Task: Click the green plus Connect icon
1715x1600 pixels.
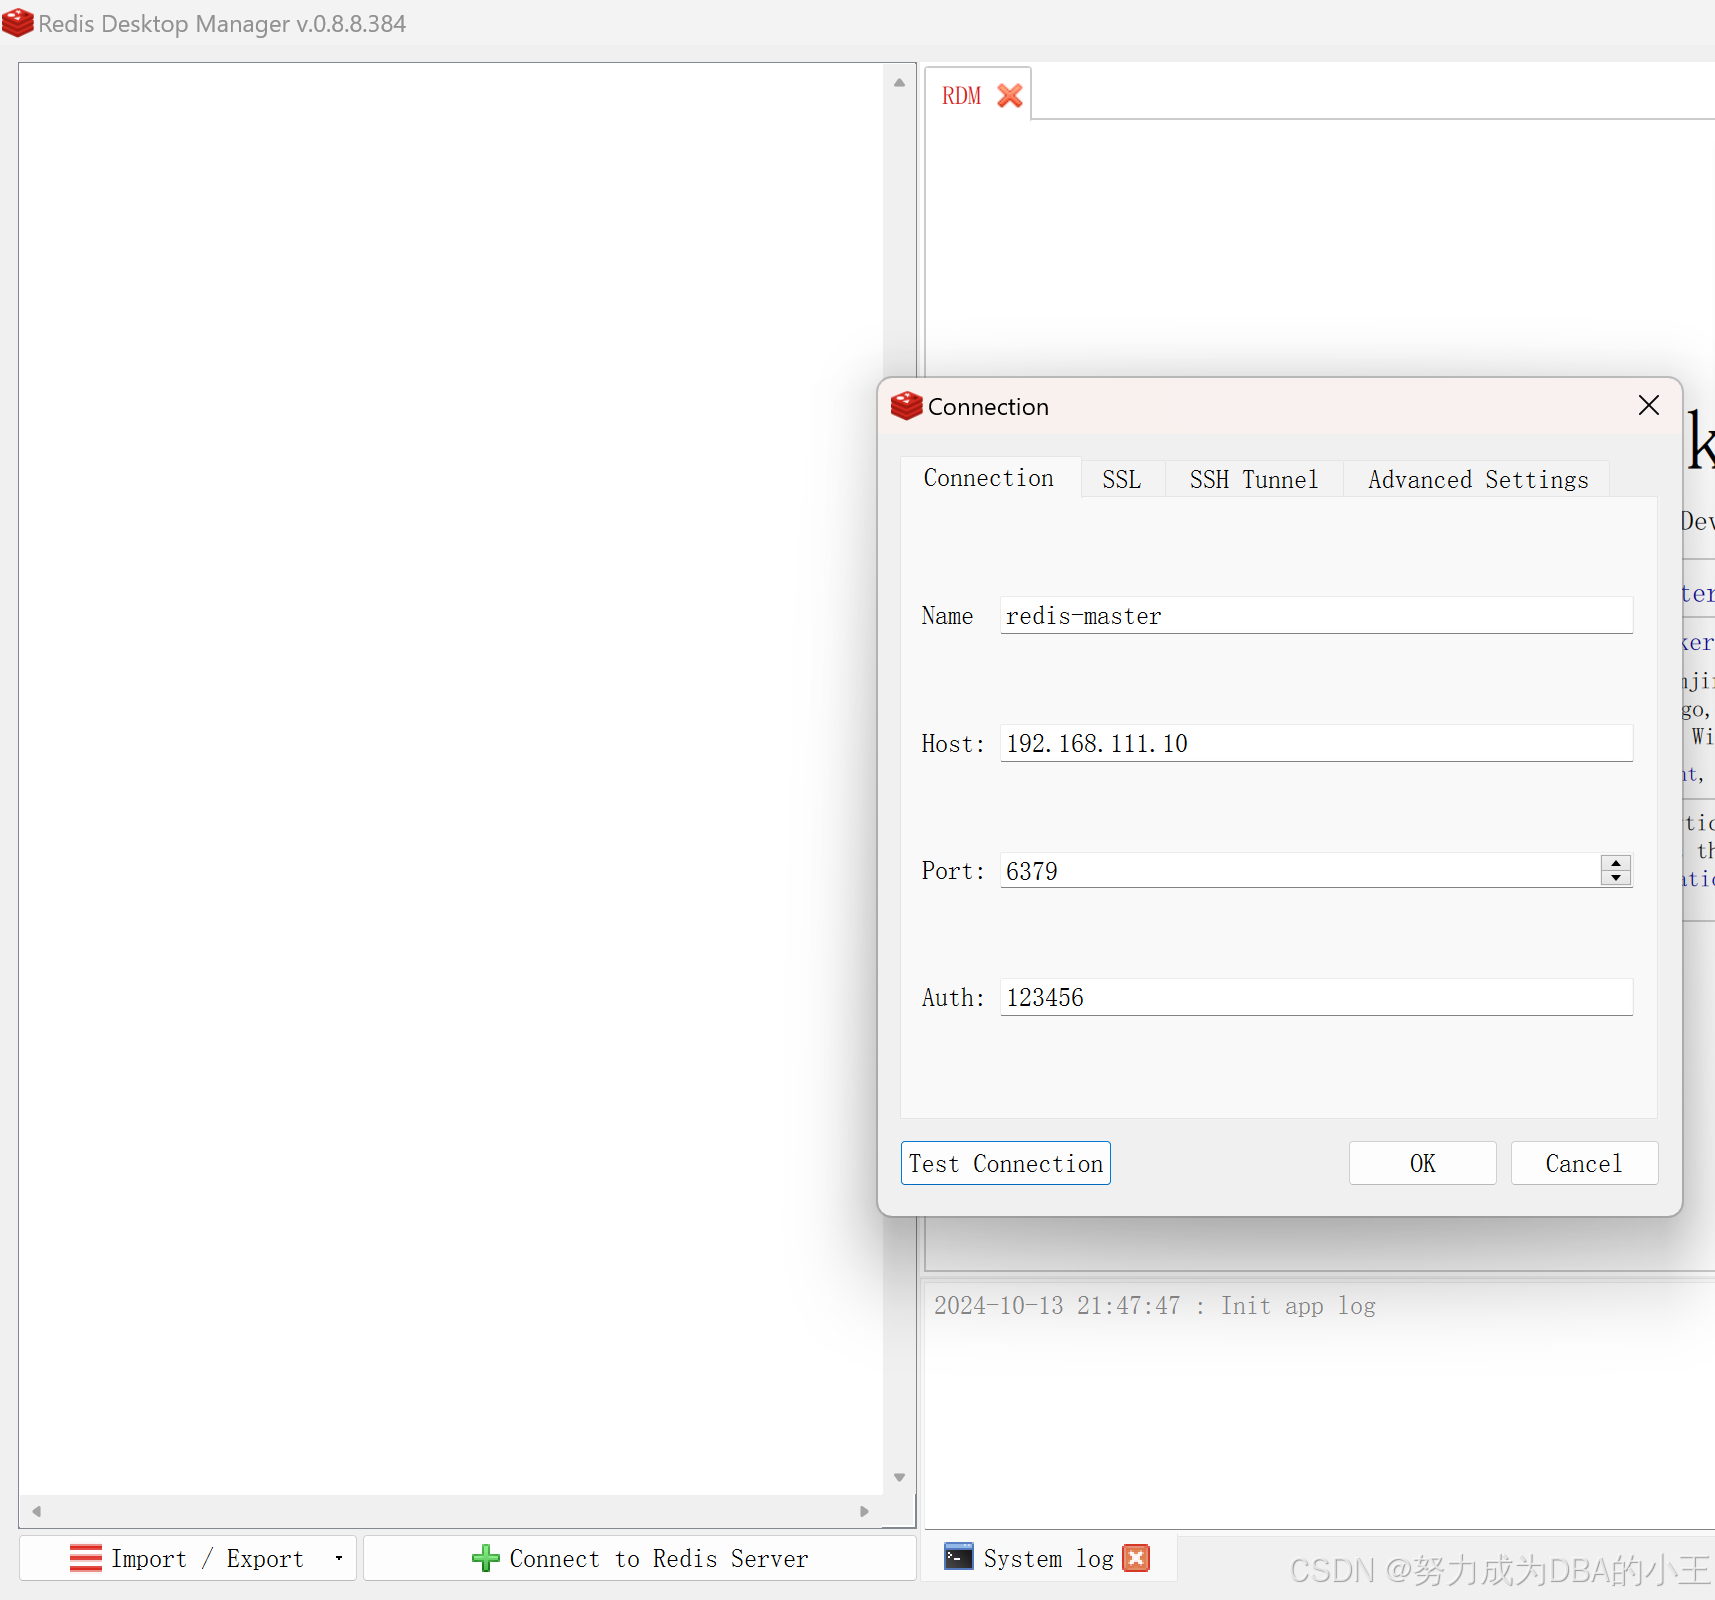Action: pyautogui.click(x=485, y=1558)
